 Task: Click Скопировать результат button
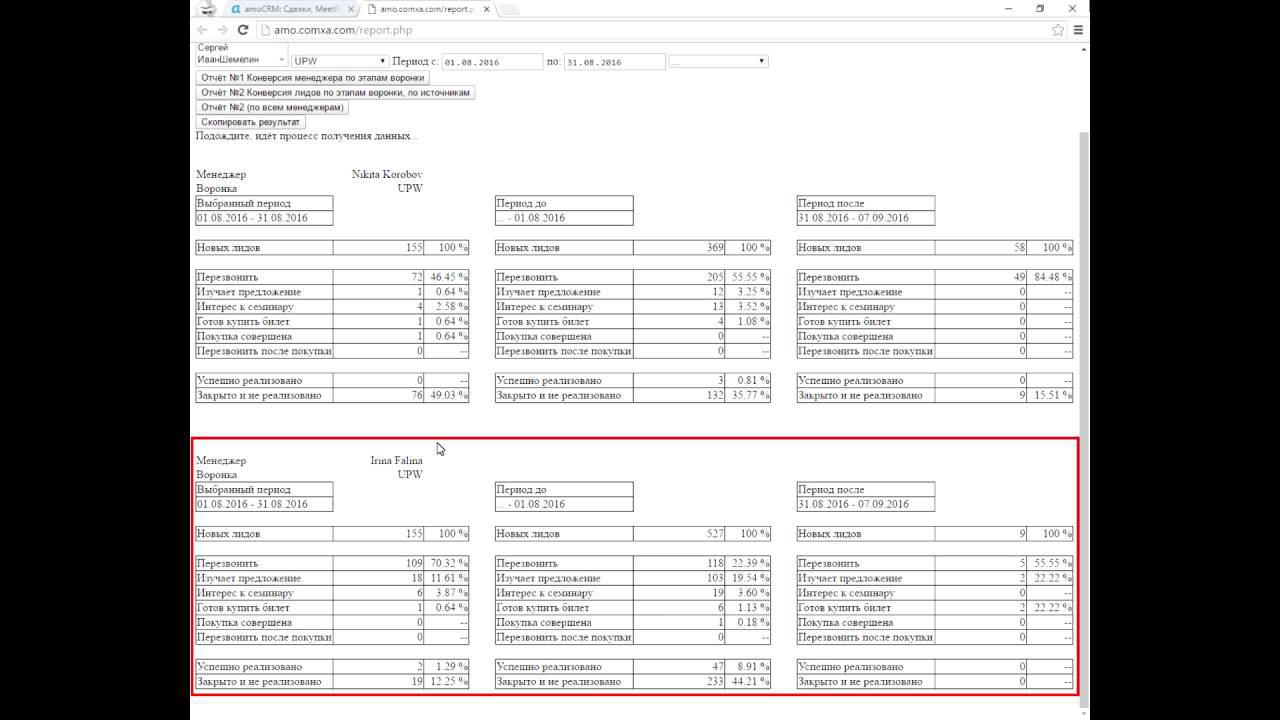coord(250,122)
